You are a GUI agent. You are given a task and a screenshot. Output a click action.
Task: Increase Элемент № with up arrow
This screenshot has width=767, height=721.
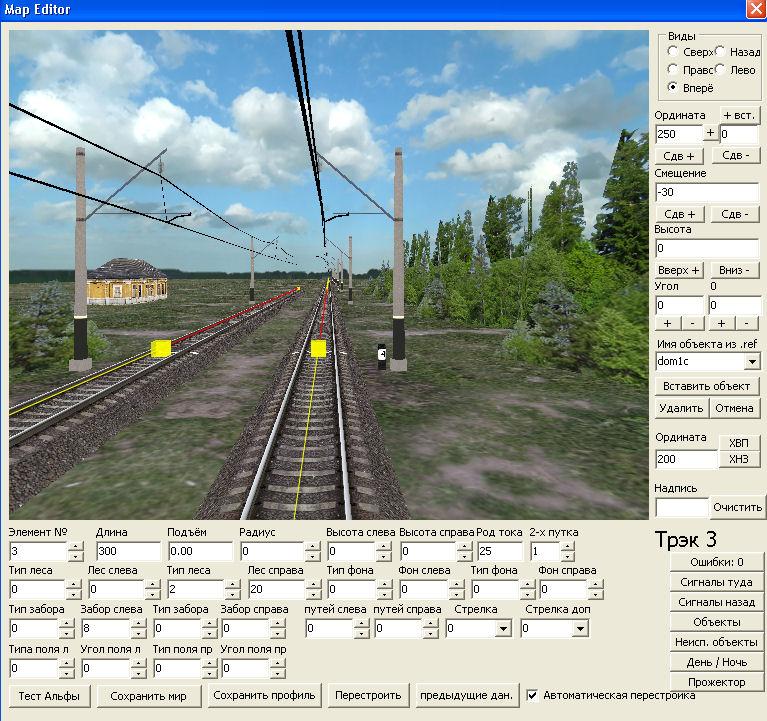(75, 546)
